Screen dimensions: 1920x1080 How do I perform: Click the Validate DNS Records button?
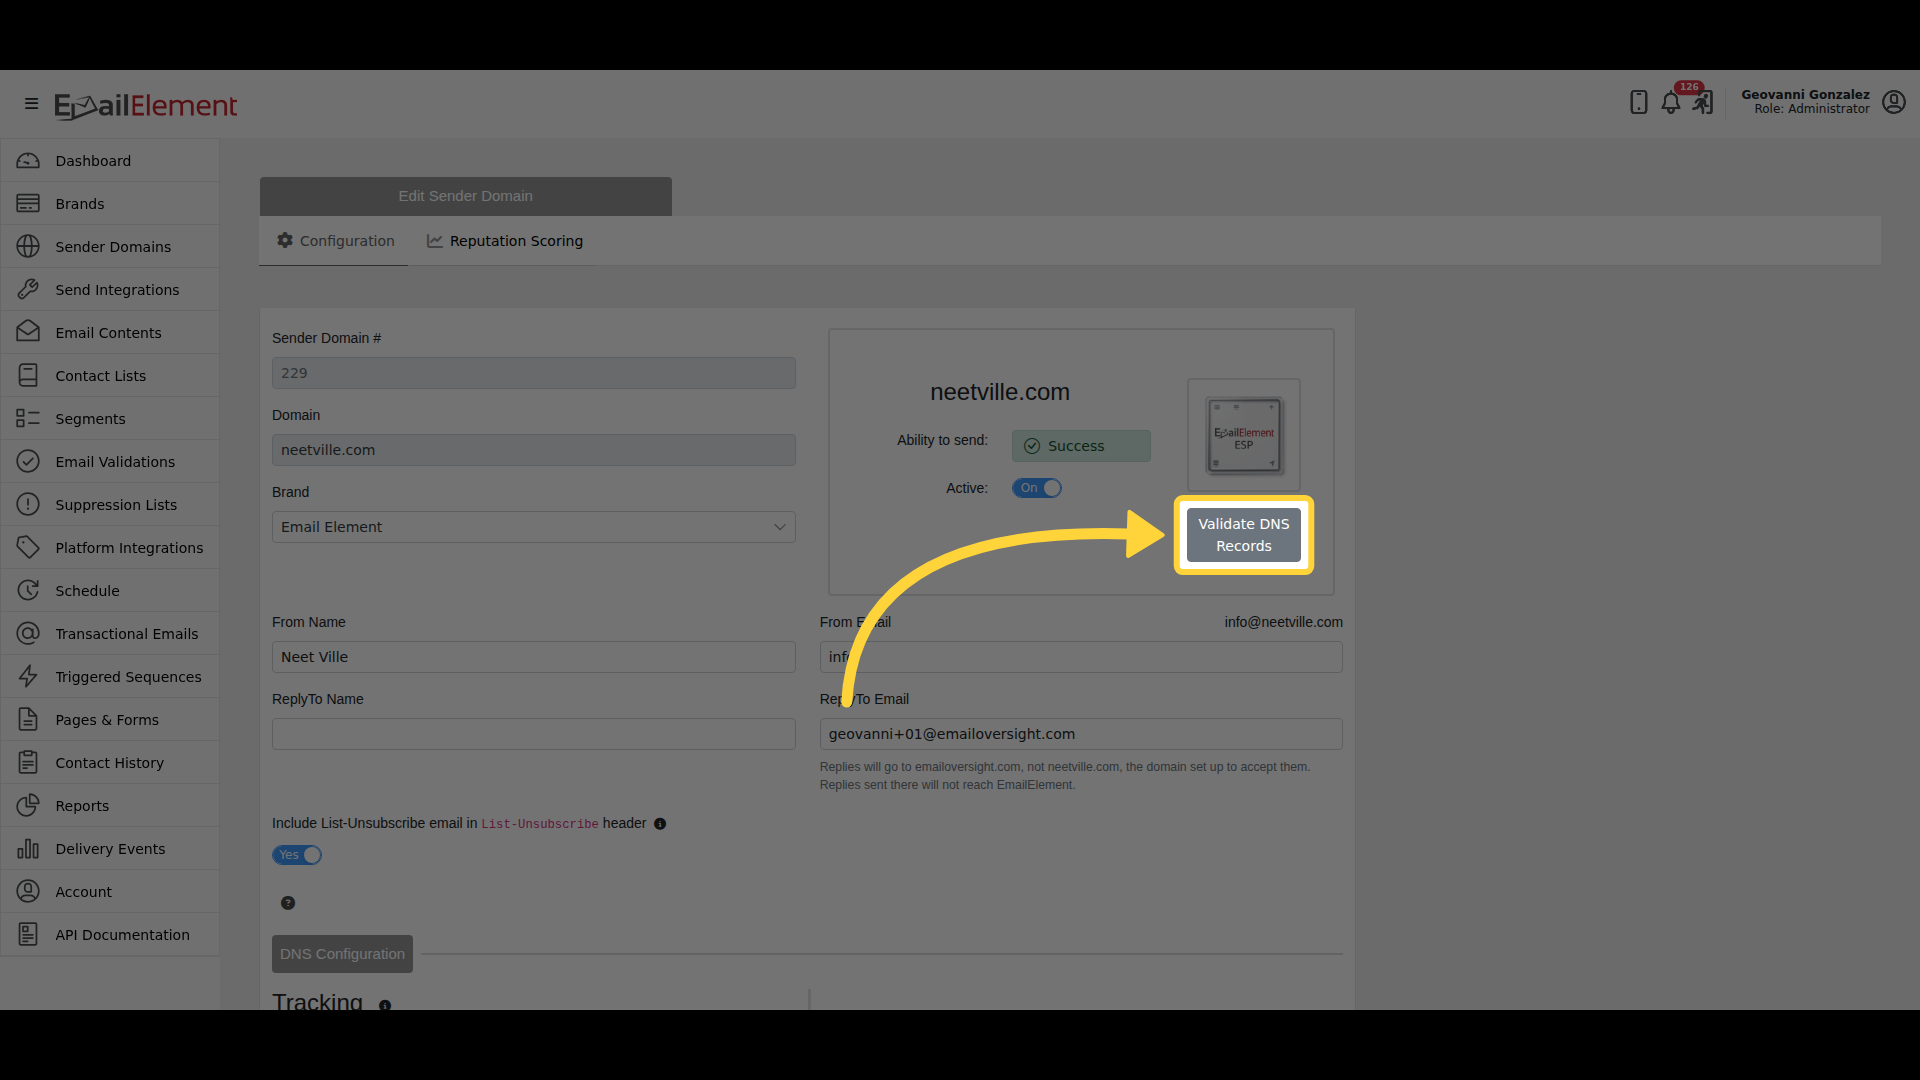click(1244, 535)
